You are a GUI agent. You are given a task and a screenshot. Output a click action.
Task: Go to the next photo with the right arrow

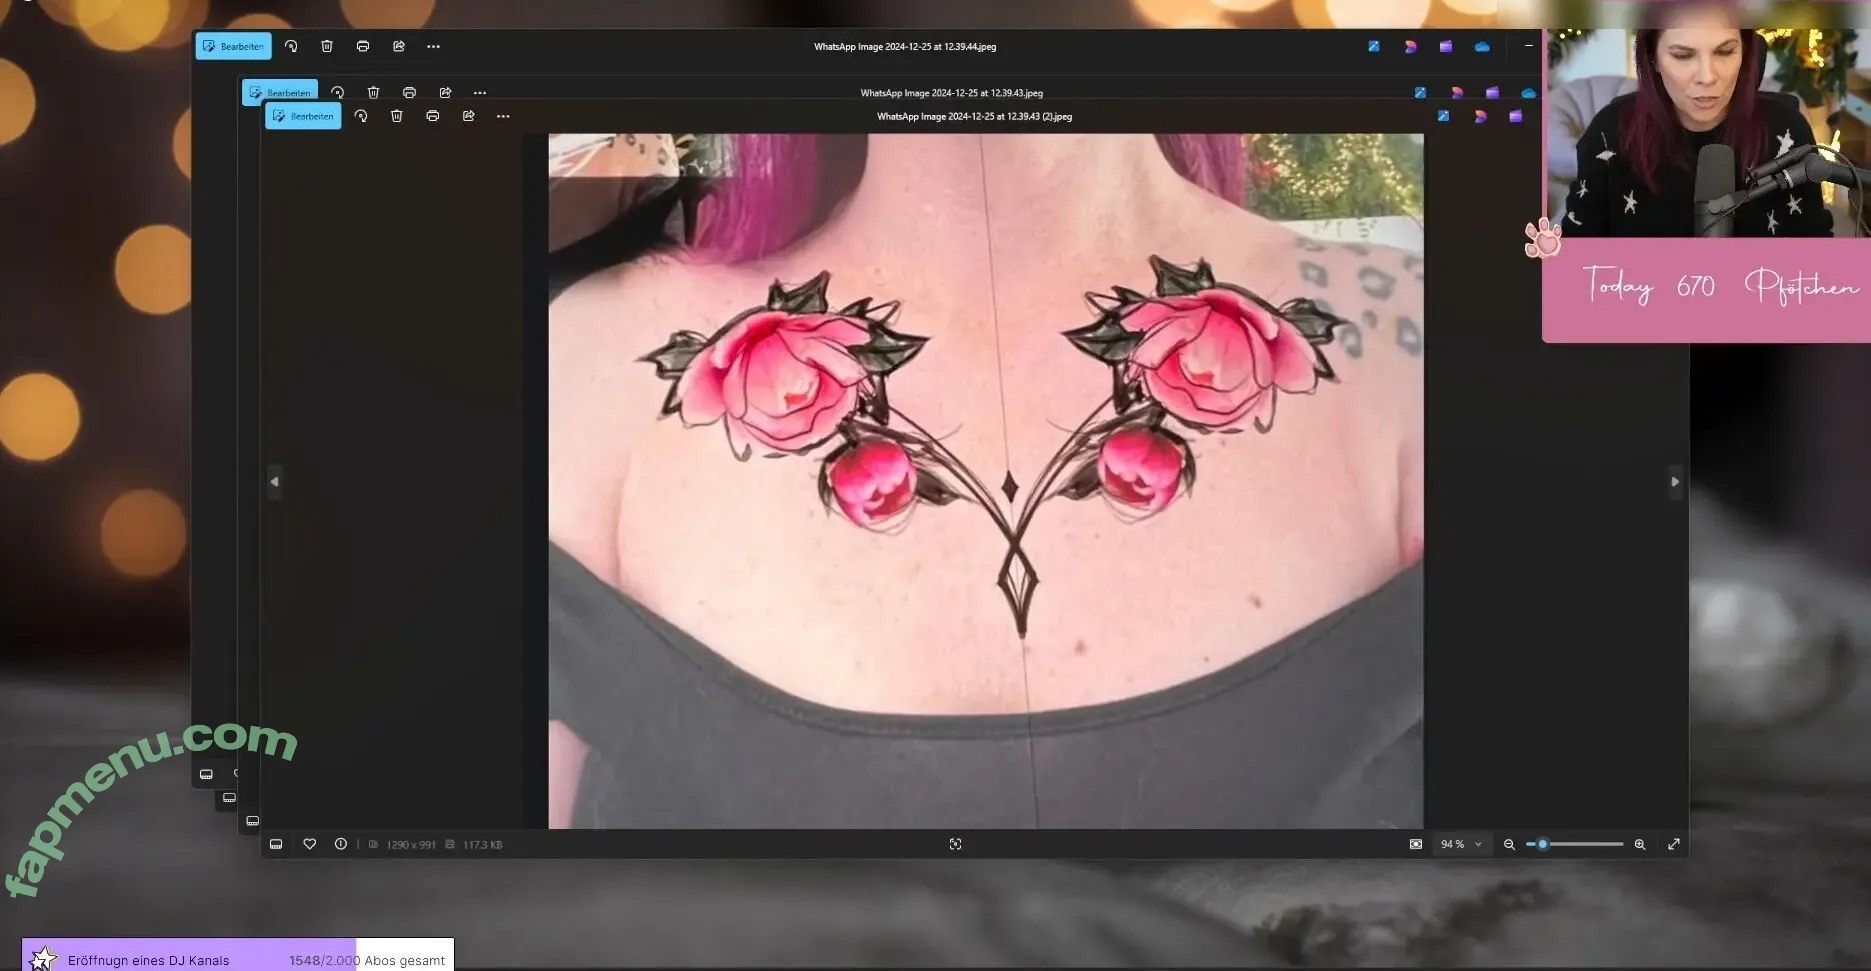[1675, 481]
